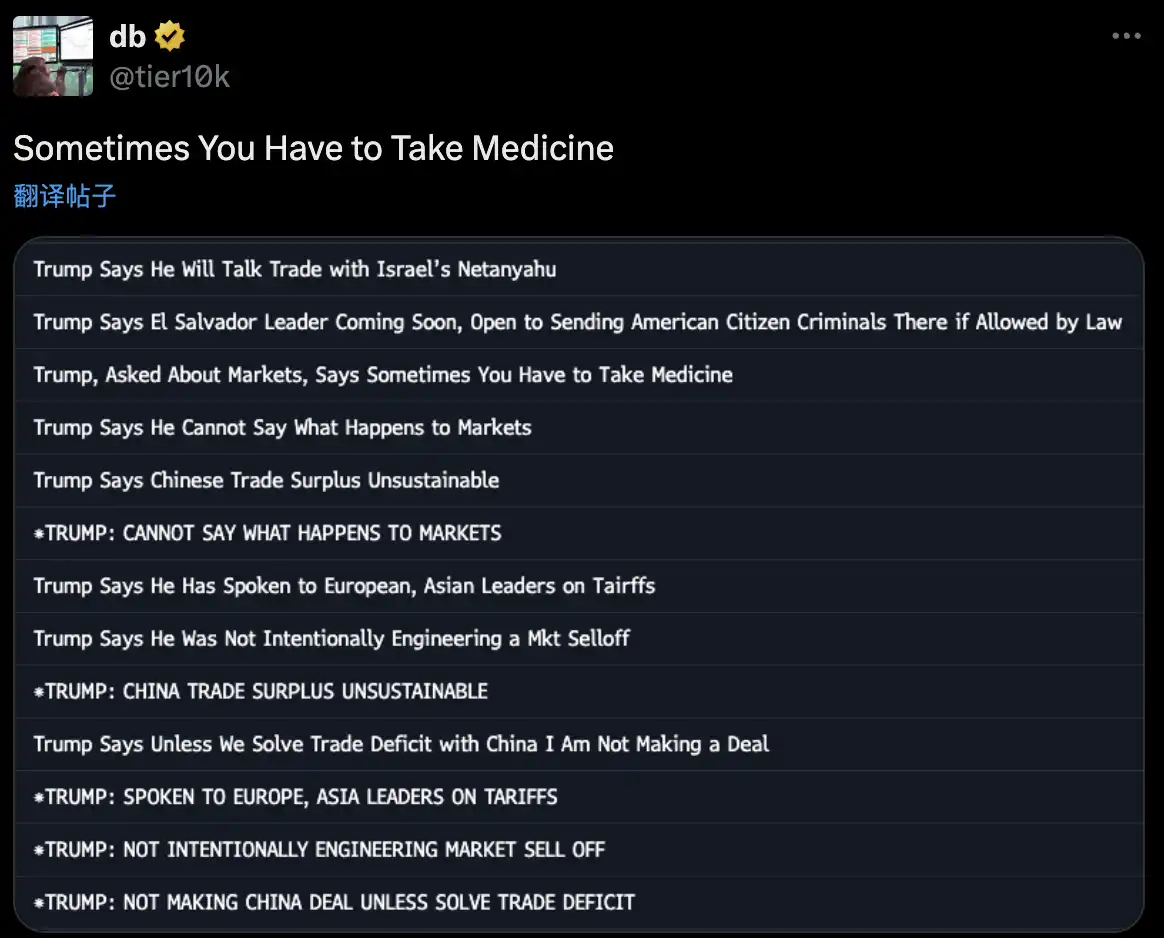Select "*TRUMP: NOT MAKING CHINA DEAL" bottom row
Screen dimensions: 1164x938
pos(334,902)
